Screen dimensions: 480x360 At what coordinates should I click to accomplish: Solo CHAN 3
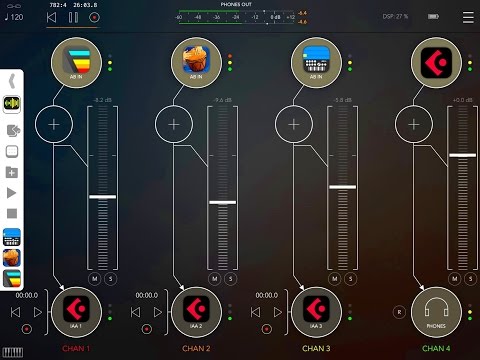click(x=351, y=279)
